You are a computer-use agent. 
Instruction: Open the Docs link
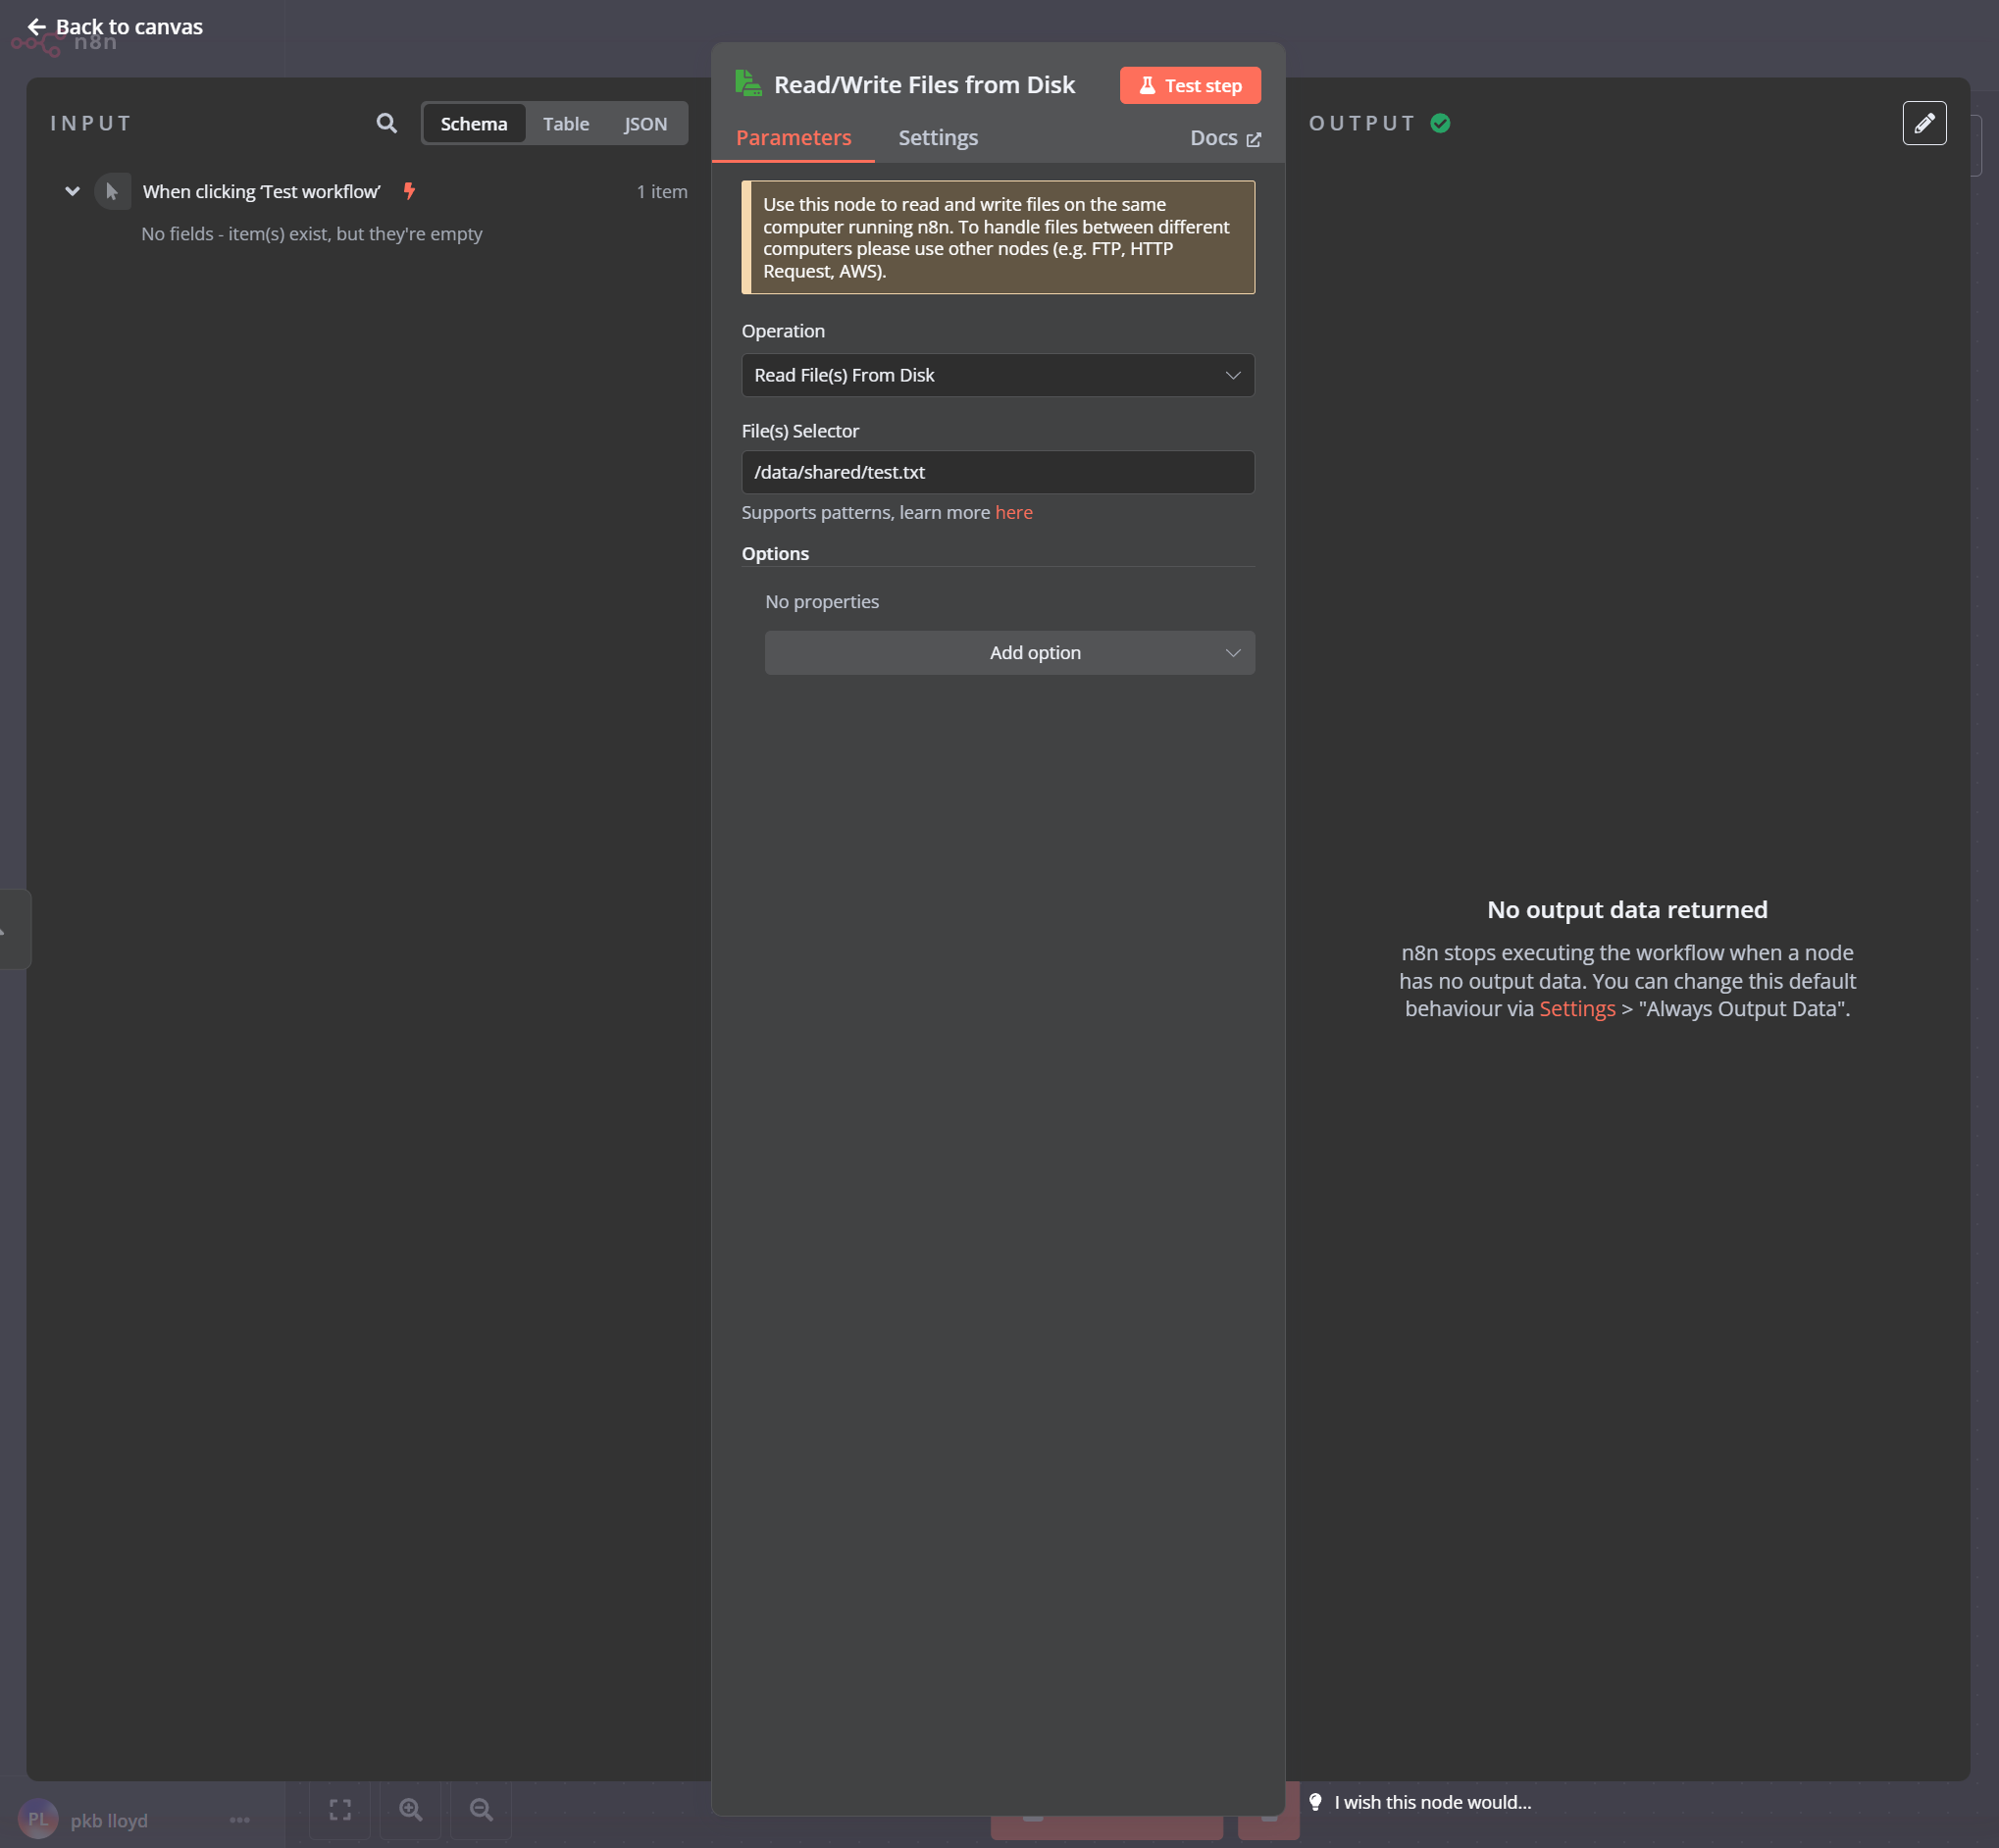click(1224, 138)
